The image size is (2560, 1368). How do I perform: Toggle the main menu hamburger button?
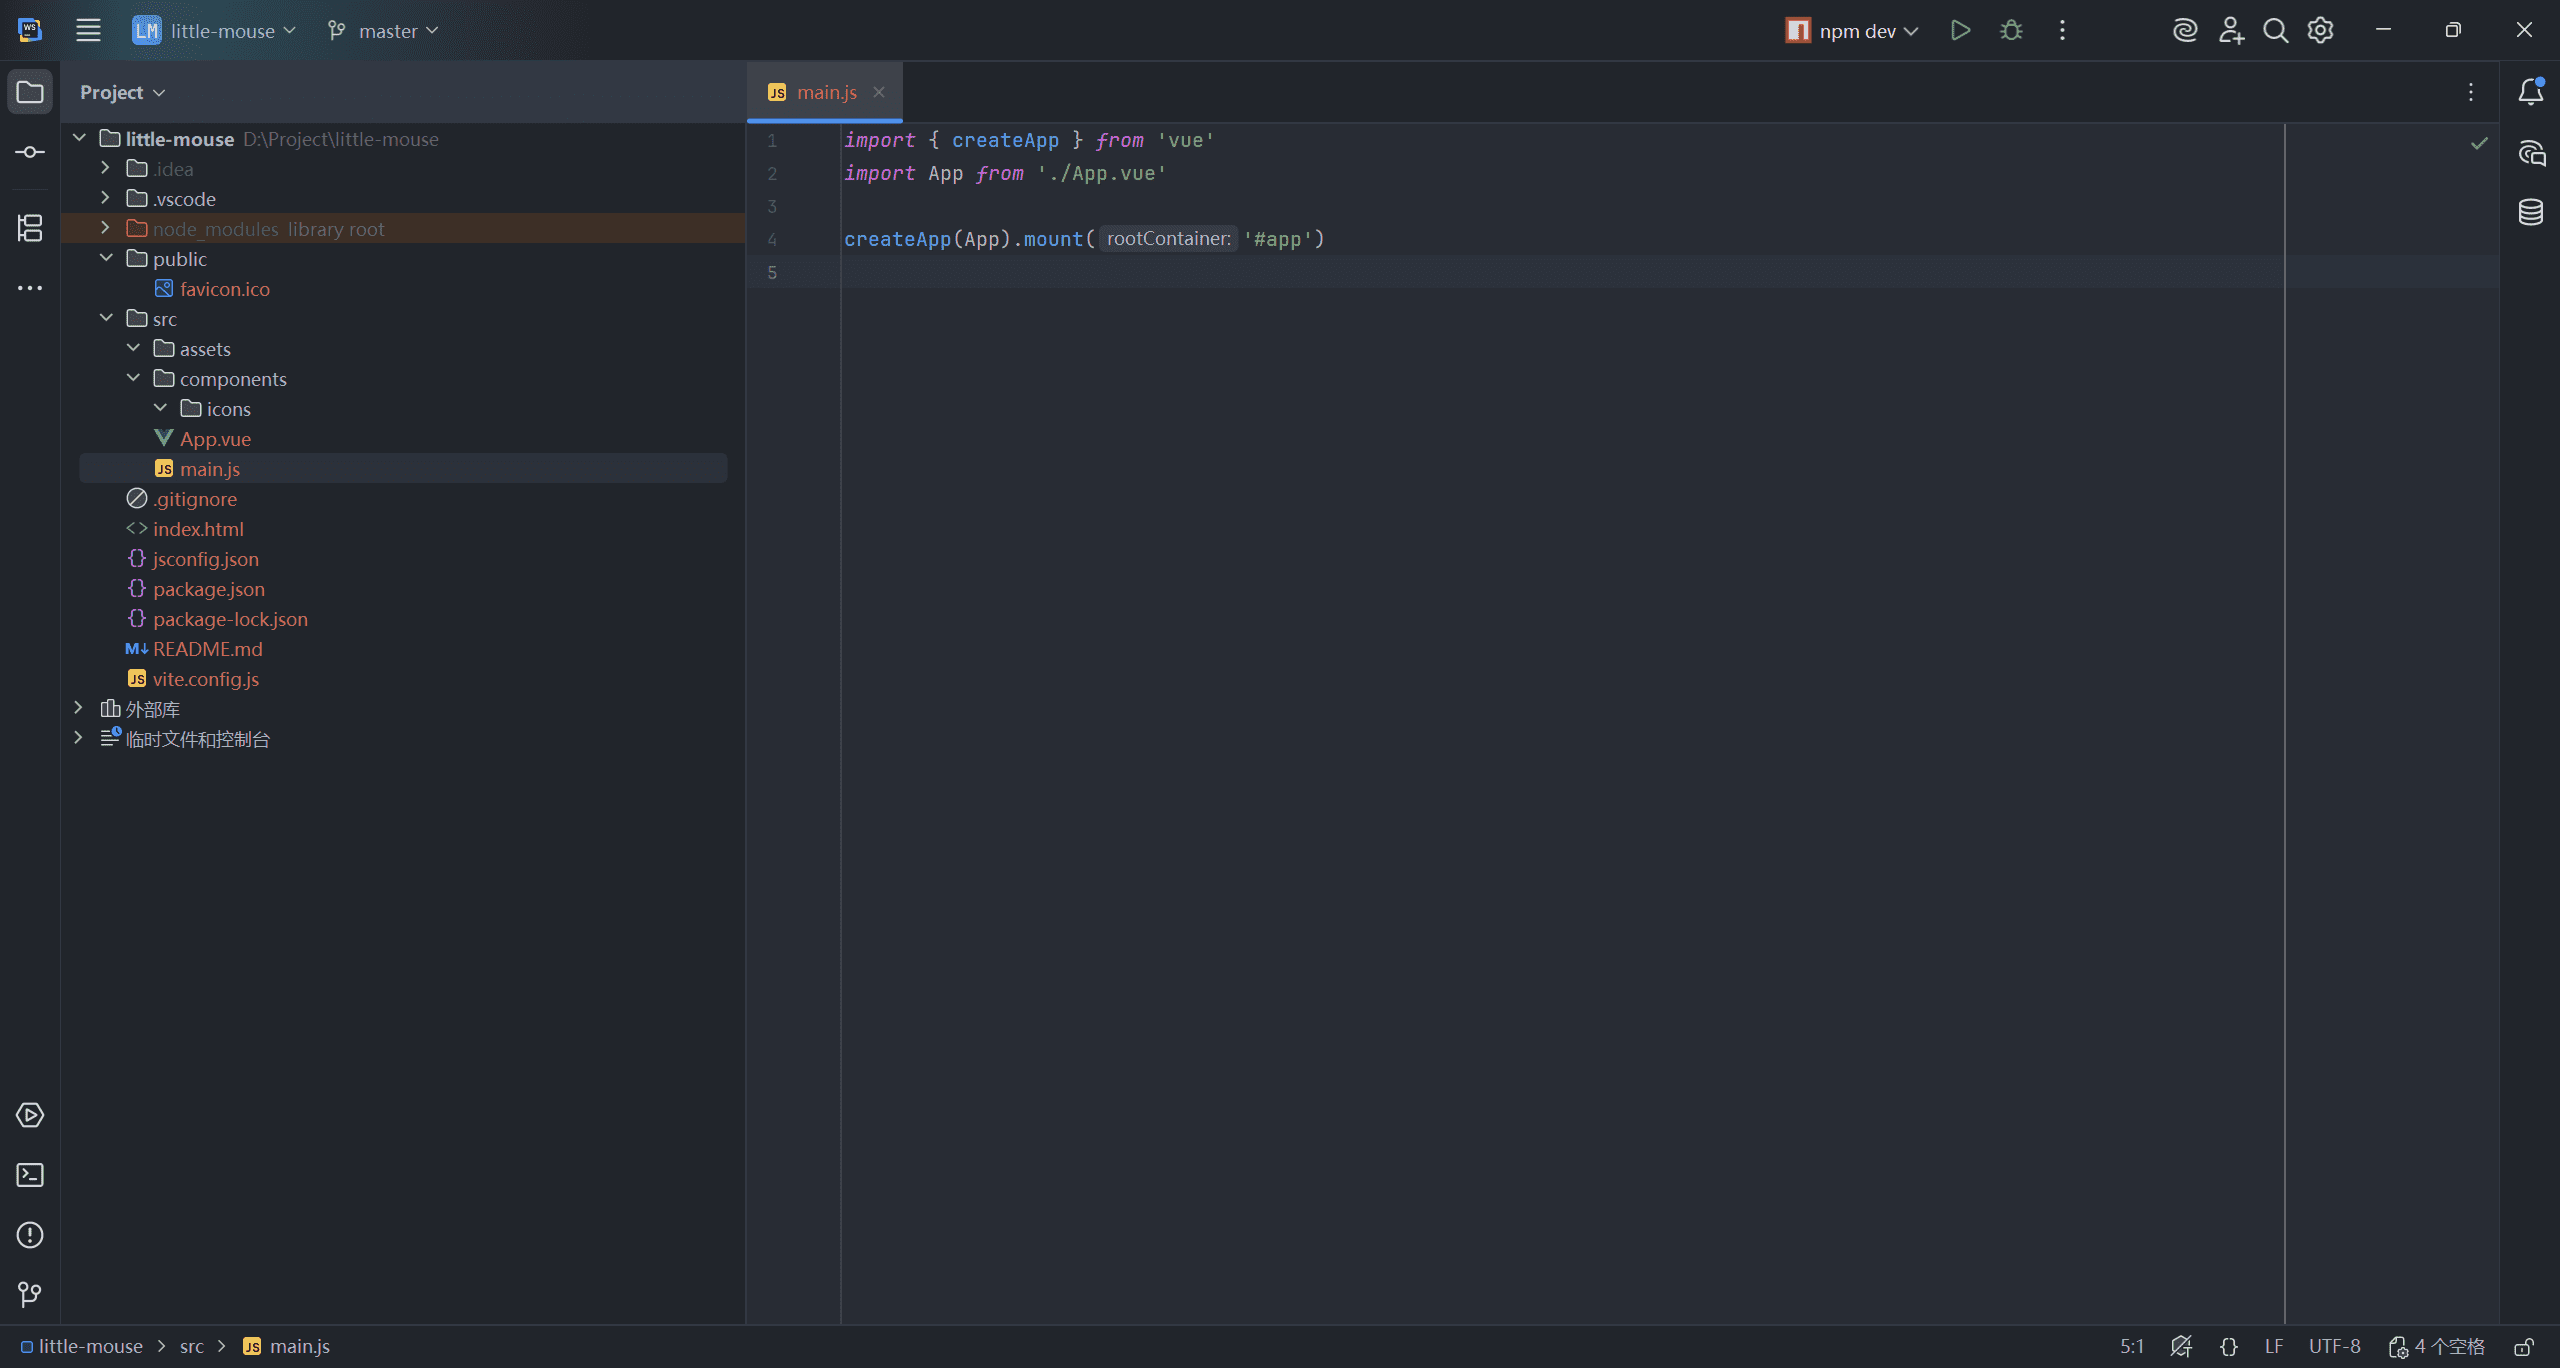[88, 31]
